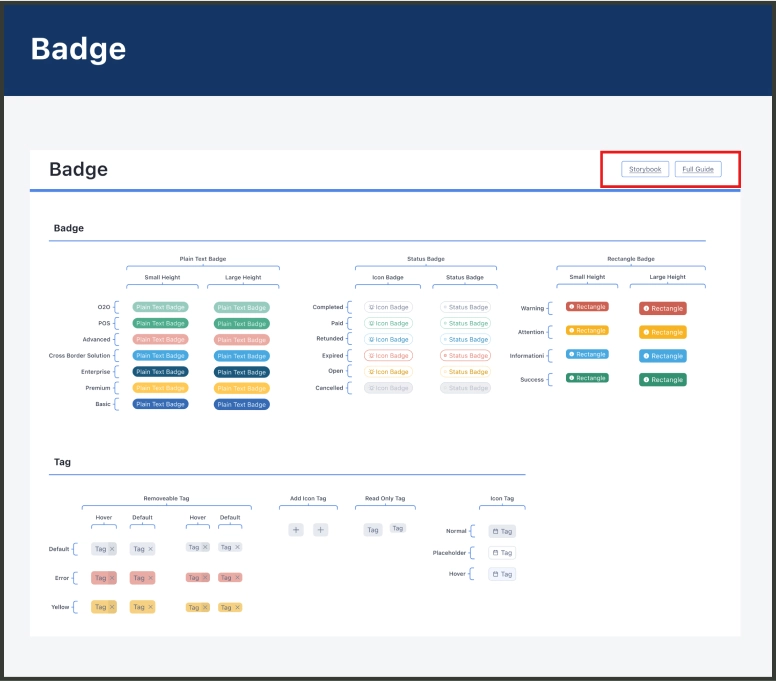Remove the smaller default-state Tag in Yellow row
Image resolution: width=776 pixels, height=681 pixels.
238,607
